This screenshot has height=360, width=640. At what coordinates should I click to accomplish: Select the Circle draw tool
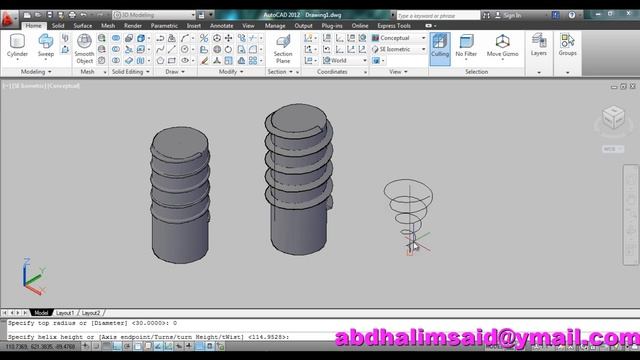pyautogui.click(x=185, y=49)
